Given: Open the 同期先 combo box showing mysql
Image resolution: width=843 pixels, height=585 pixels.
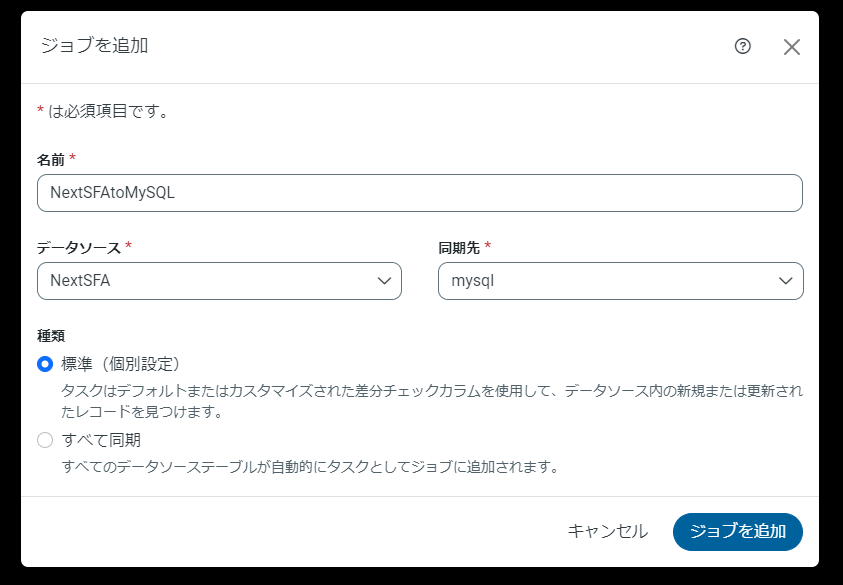Looking at the screenshot, I should coord(610,281).
